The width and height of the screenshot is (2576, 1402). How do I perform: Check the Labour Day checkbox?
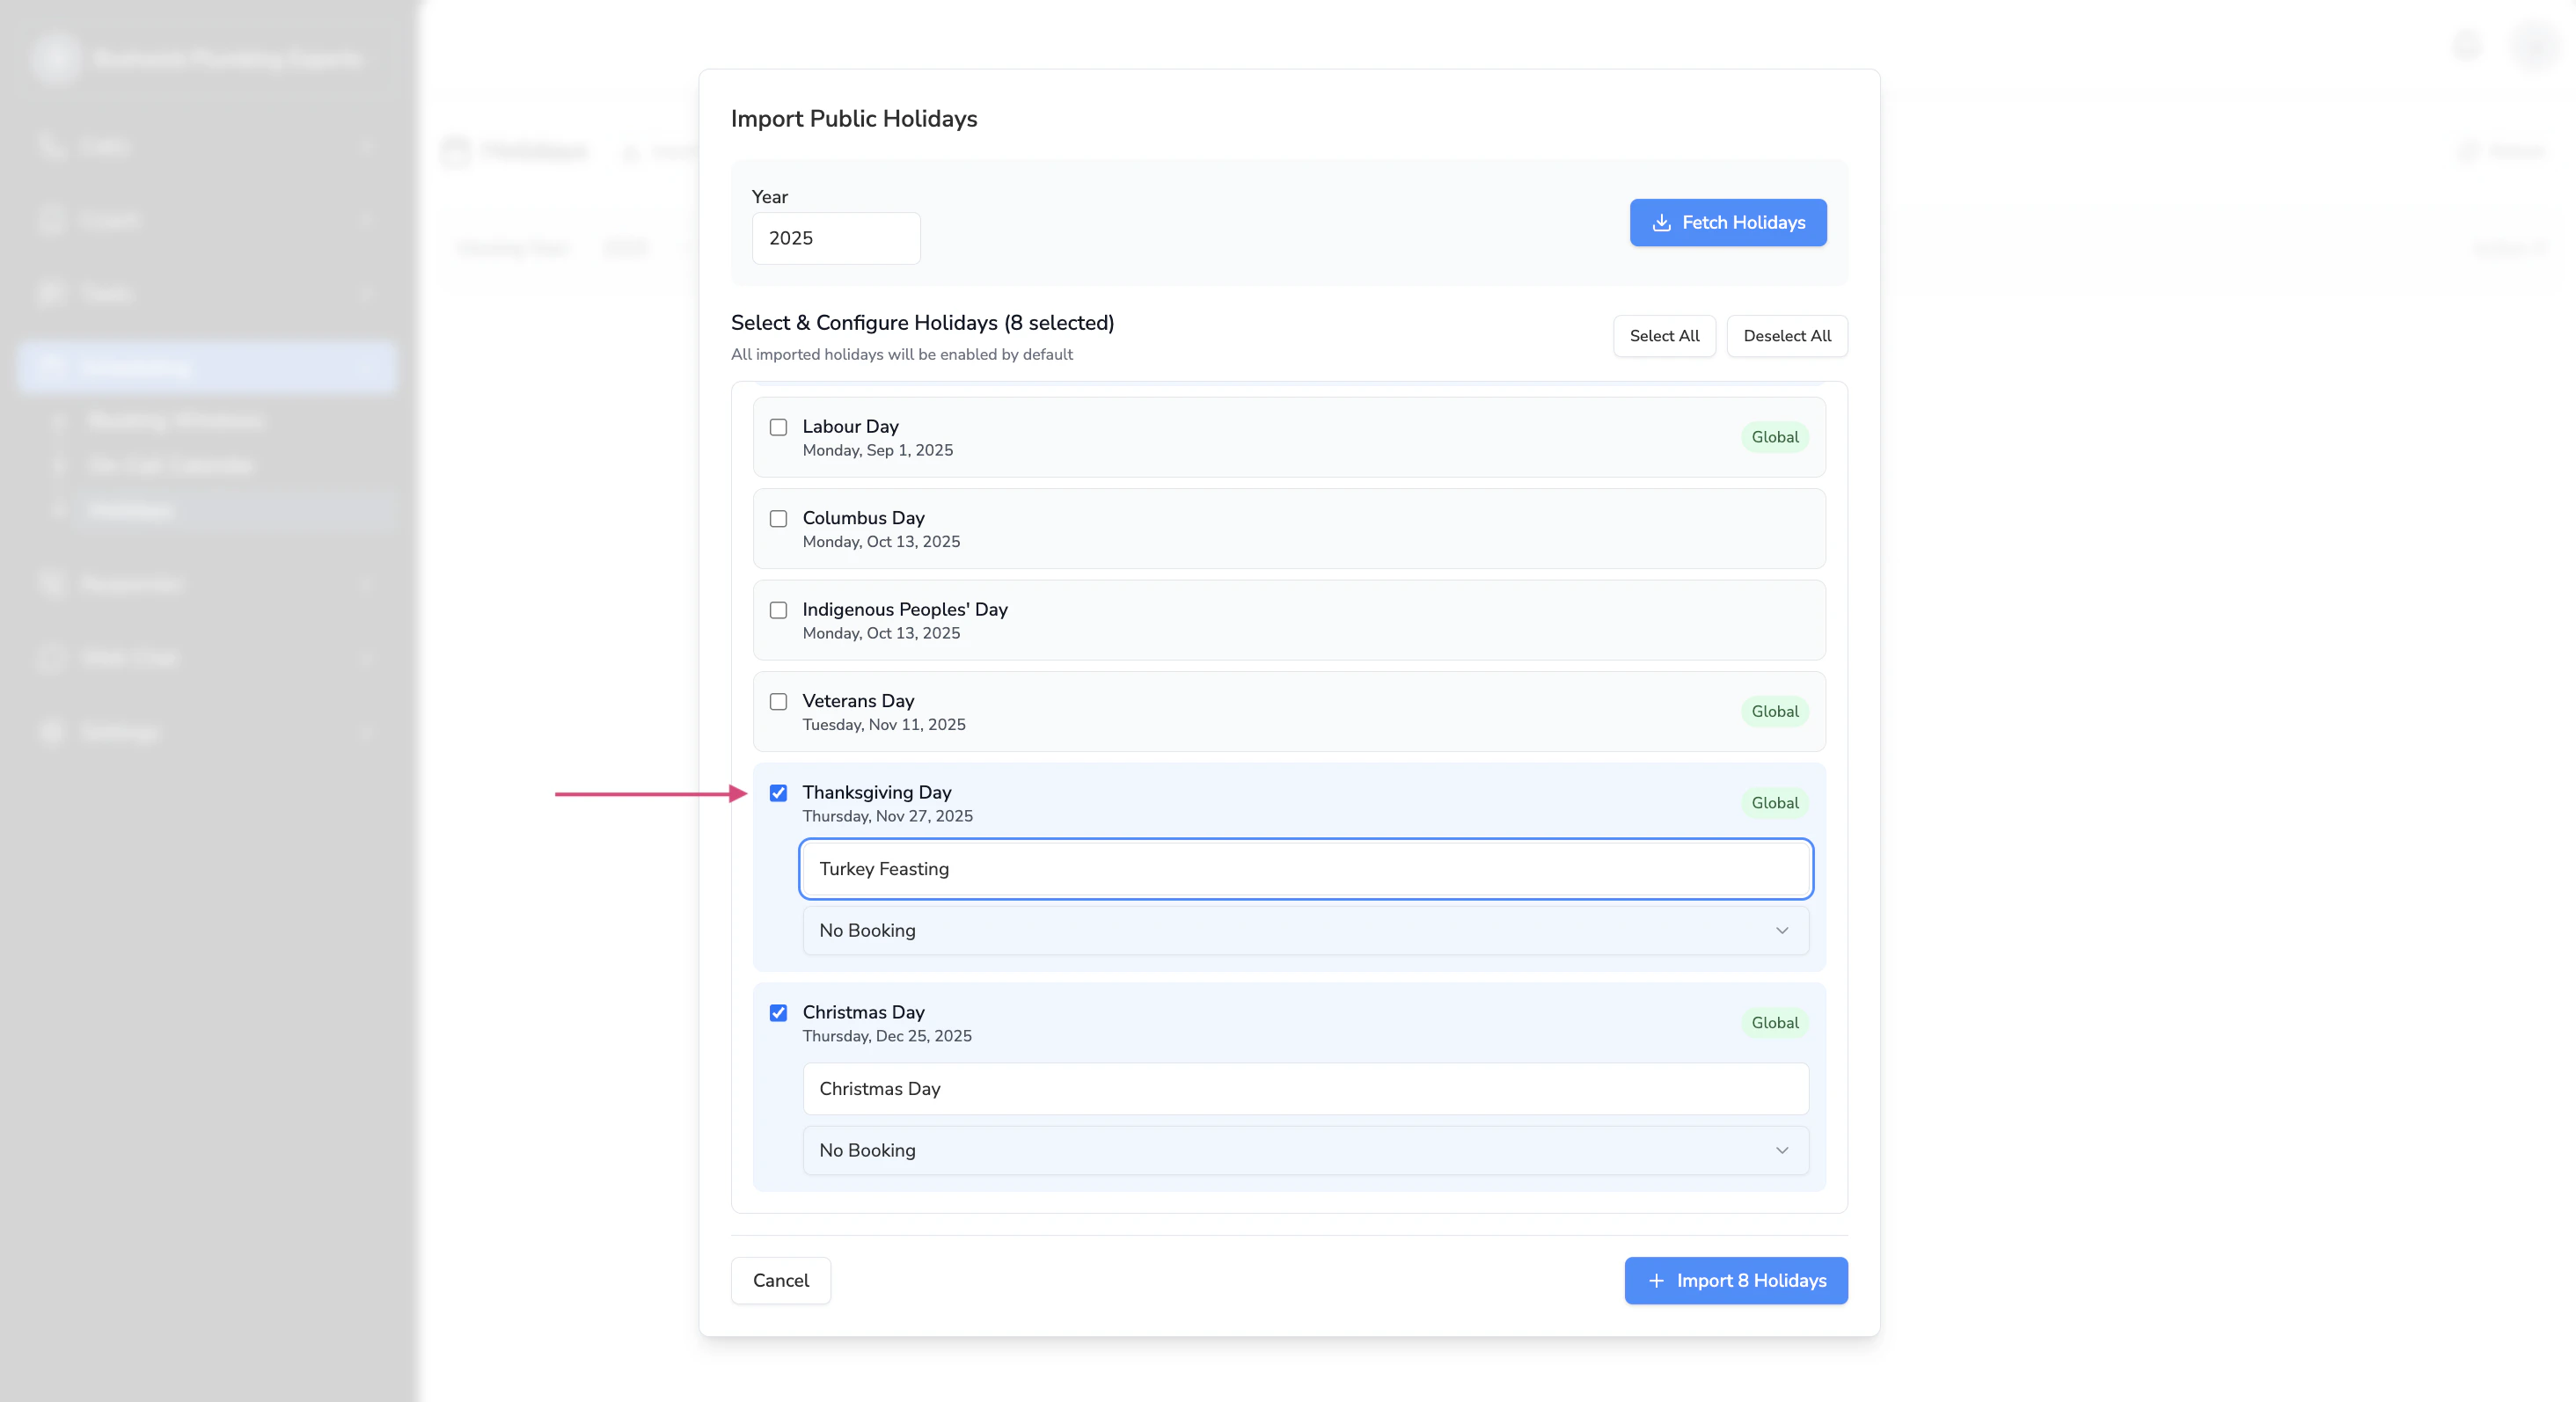click(x=778, y=427)
